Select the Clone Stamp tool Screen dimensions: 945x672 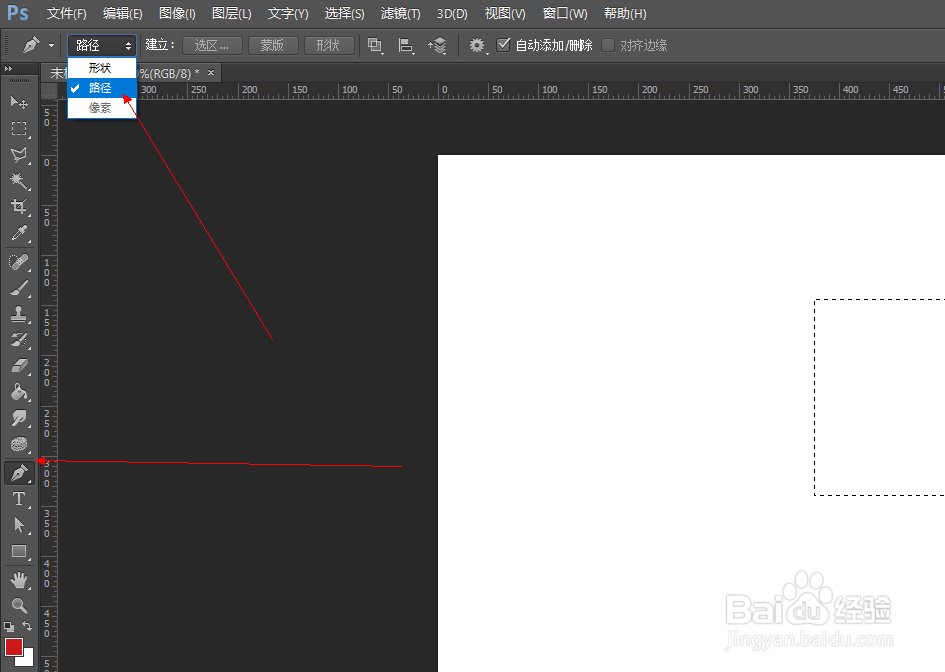[x=19, y=314]
